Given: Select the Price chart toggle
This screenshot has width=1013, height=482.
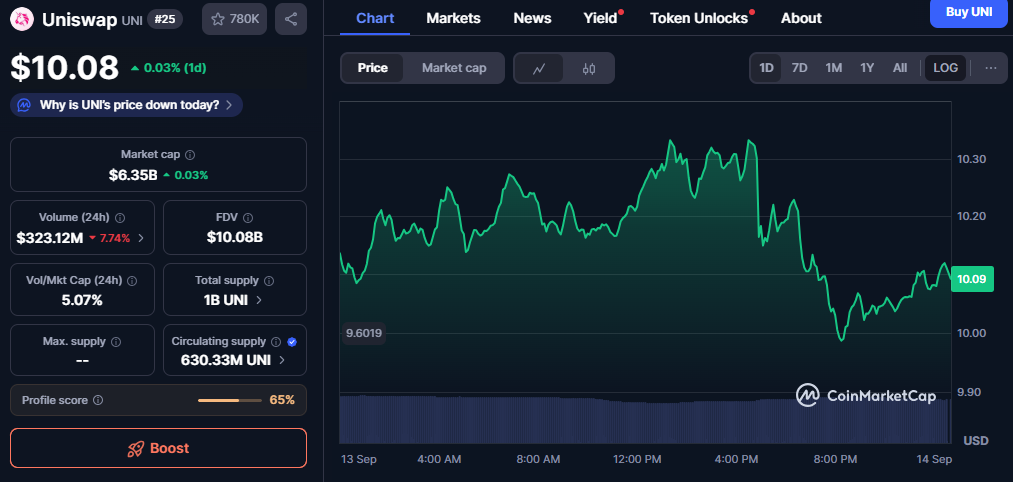Looking at the screenshot, I should pyautogui.click(x=373, y=68).
